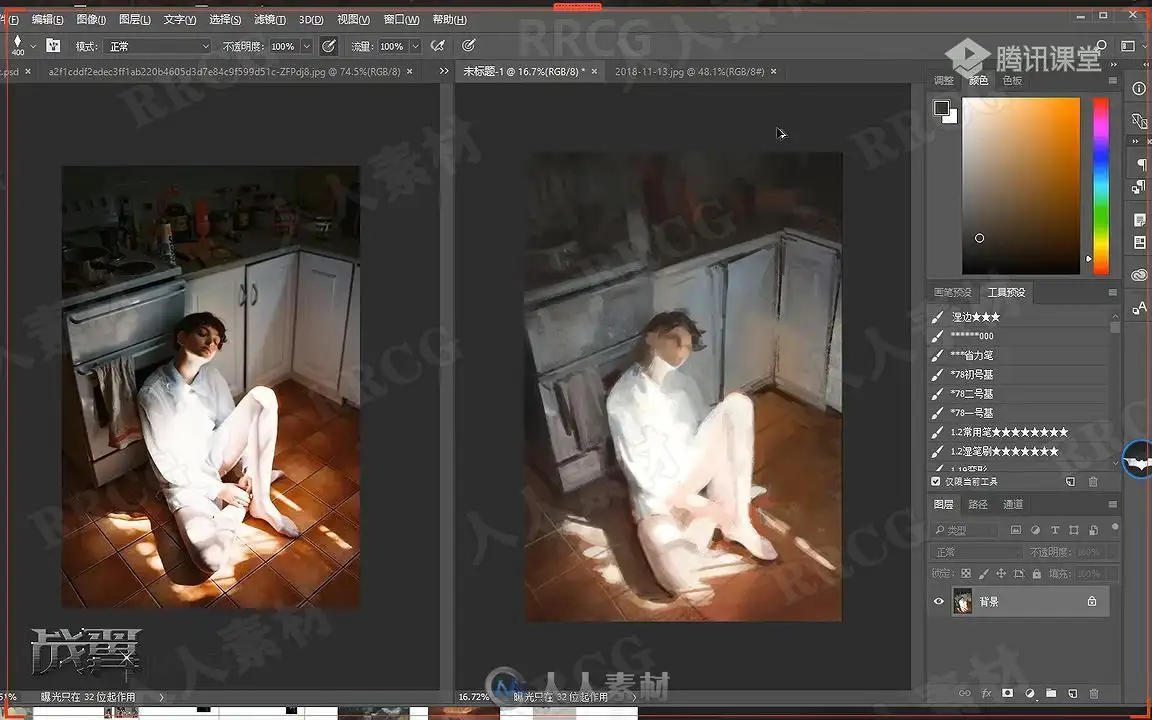This screenshot has width=1152, height=720.
Task: Close the ZFPdj8.jpg document tab
Action: 410,71
